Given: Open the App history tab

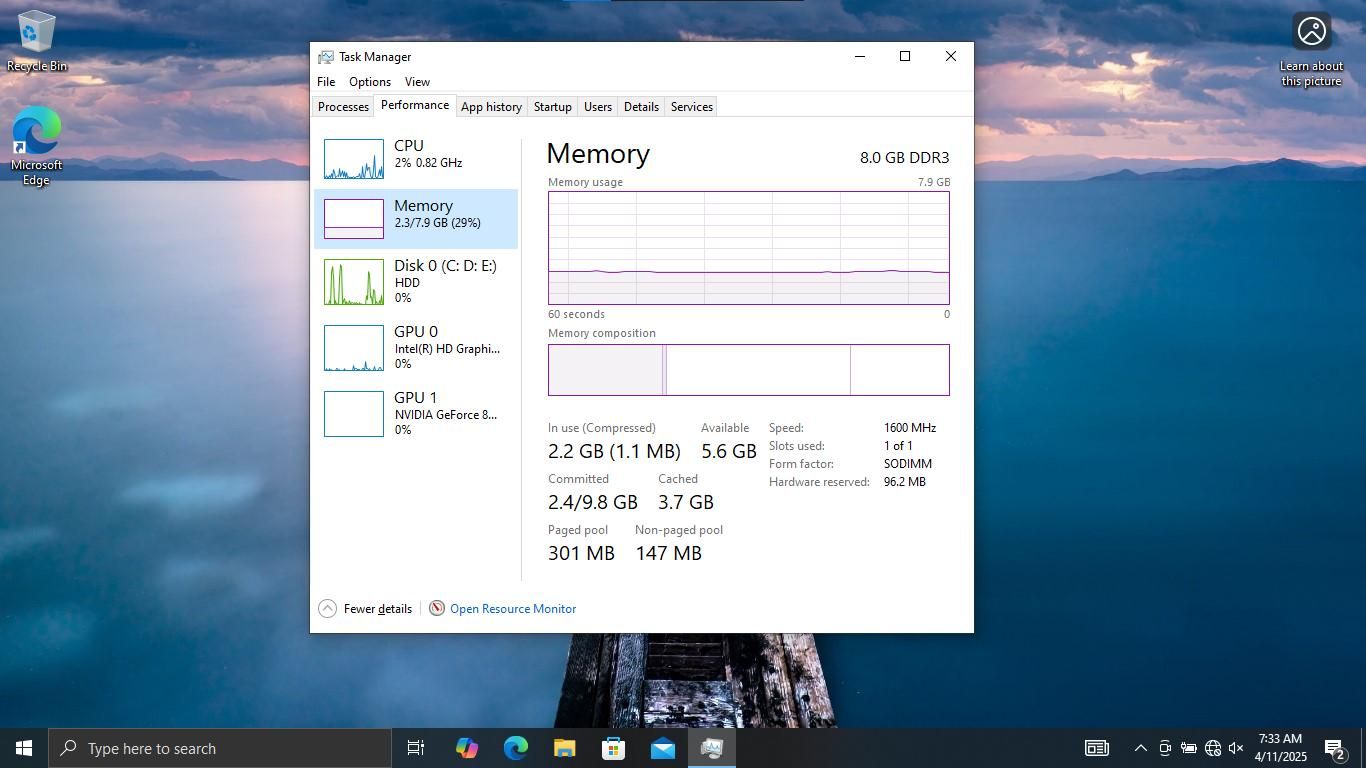Looking at the screenshot, I should (x=491, y=107).
